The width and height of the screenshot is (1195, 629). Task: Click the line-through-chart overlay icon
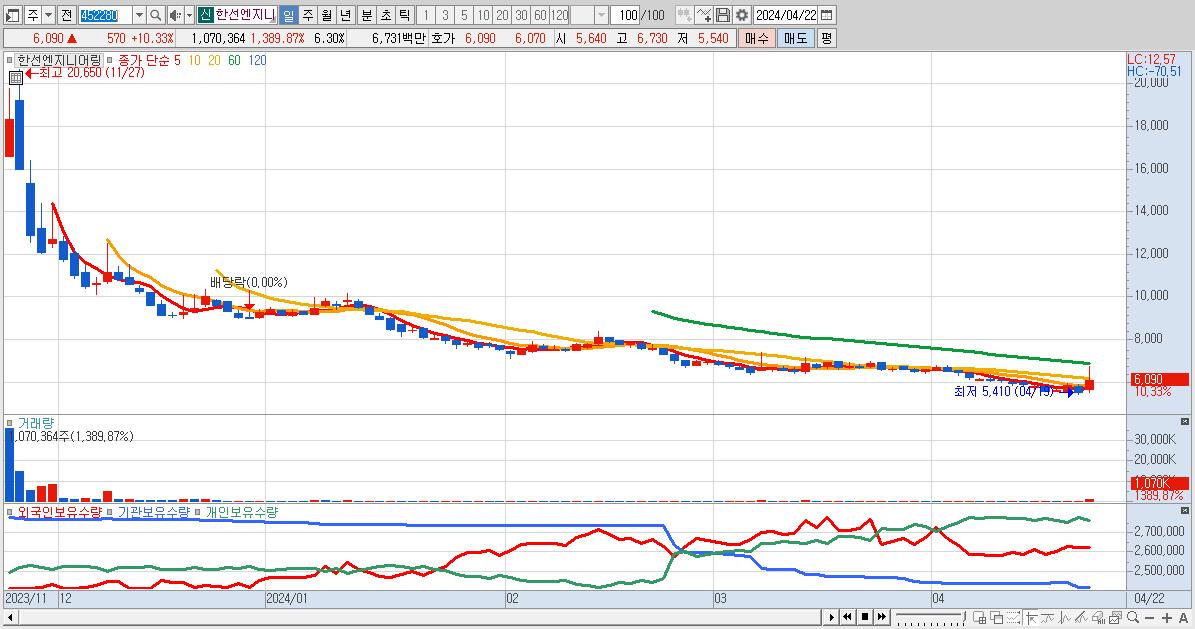[1047, 617]
